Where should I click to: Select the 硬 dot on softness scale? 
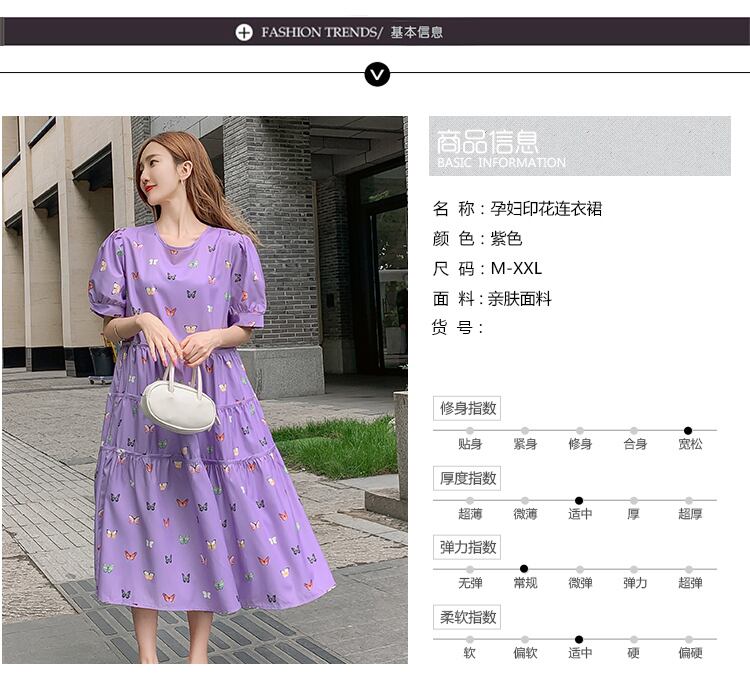pyautogui.click(x=634, y=639)
